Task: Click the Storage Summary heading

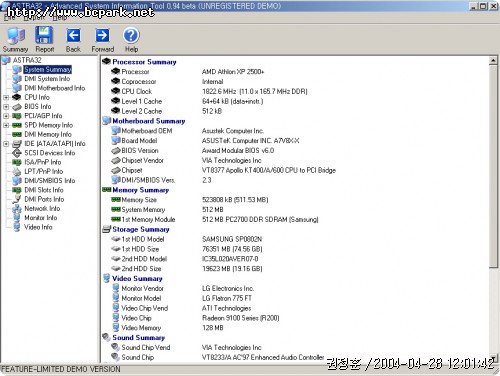Action: pos(141,229)
